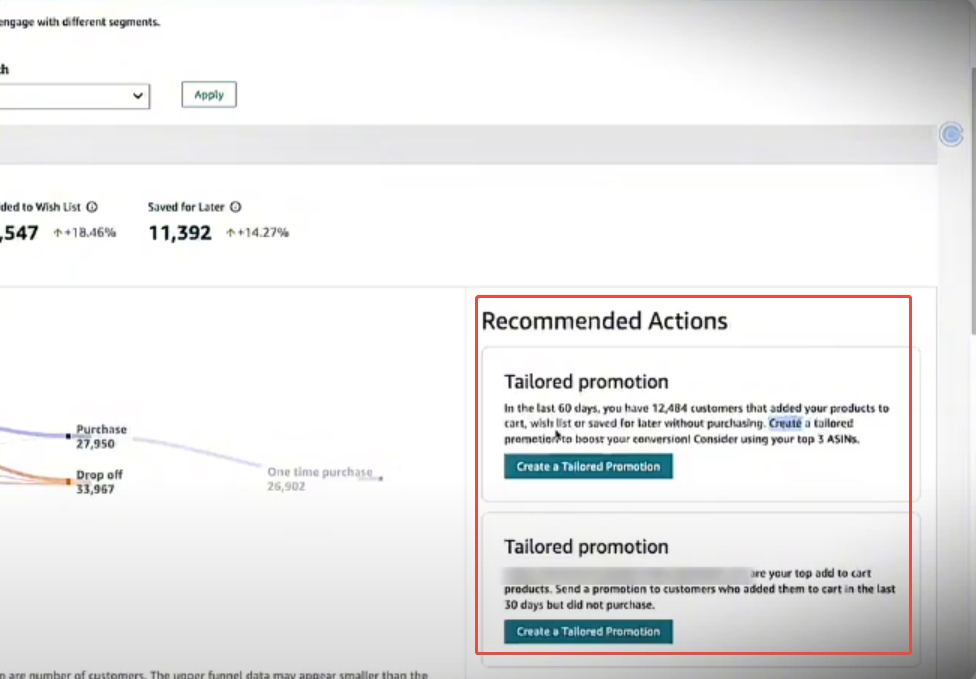The height and width of the screenshot is (679, 976).
Task: Click the blurred product names in second card
Action: pyautogui.click(x=626, y=573)
